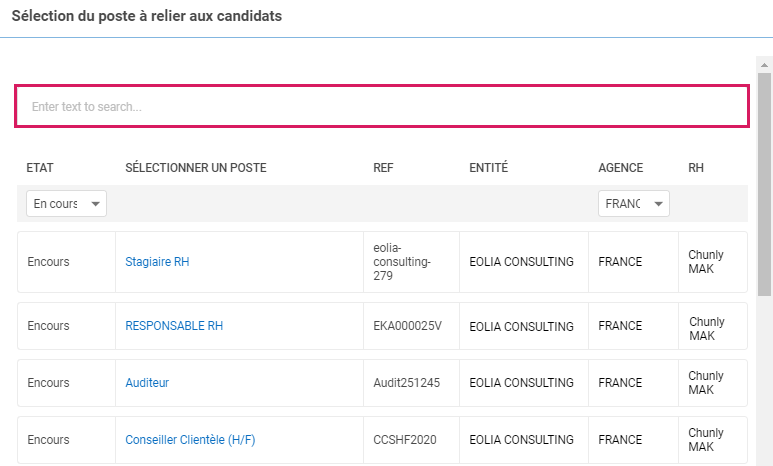773x466 pixels.
Task: Sort by the ETAT column header
Action: 40,168
